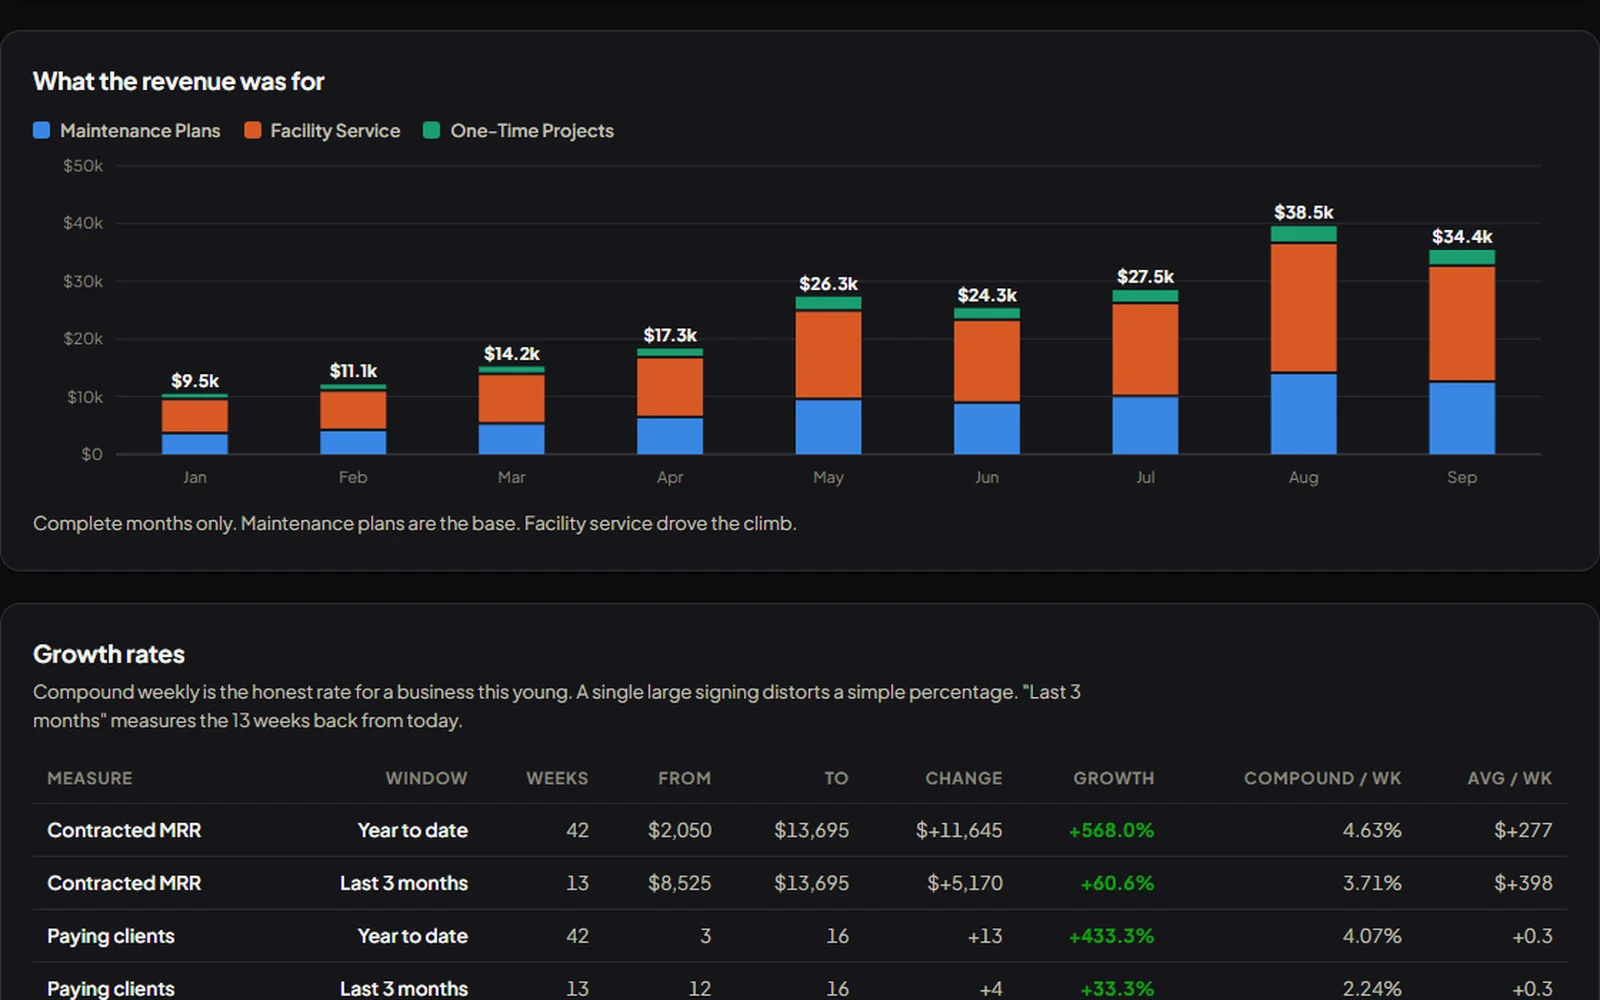Image resolution: width=1600 pixels, height=1000 pixels.
Task: Select the September bar's blue Maintenance Plans segment
Action: pos(1462,418)
